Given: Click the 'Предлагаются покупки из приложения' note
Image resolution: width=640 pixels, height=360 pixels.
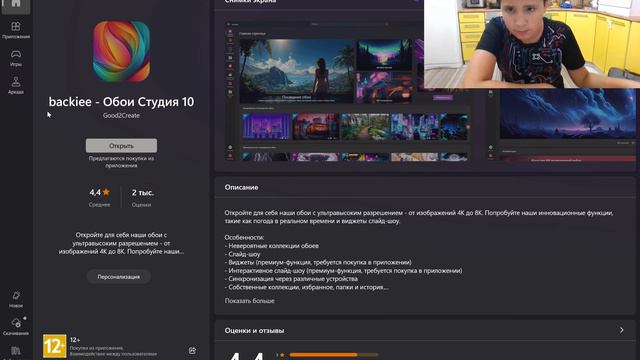Looking at the screenshot, I should click(x=121, y=162).
